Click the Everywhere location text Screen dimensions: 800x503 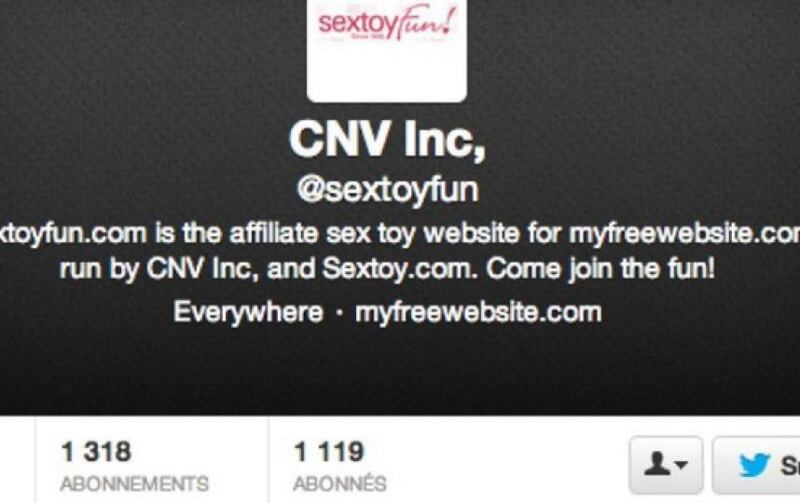[248, 312]
